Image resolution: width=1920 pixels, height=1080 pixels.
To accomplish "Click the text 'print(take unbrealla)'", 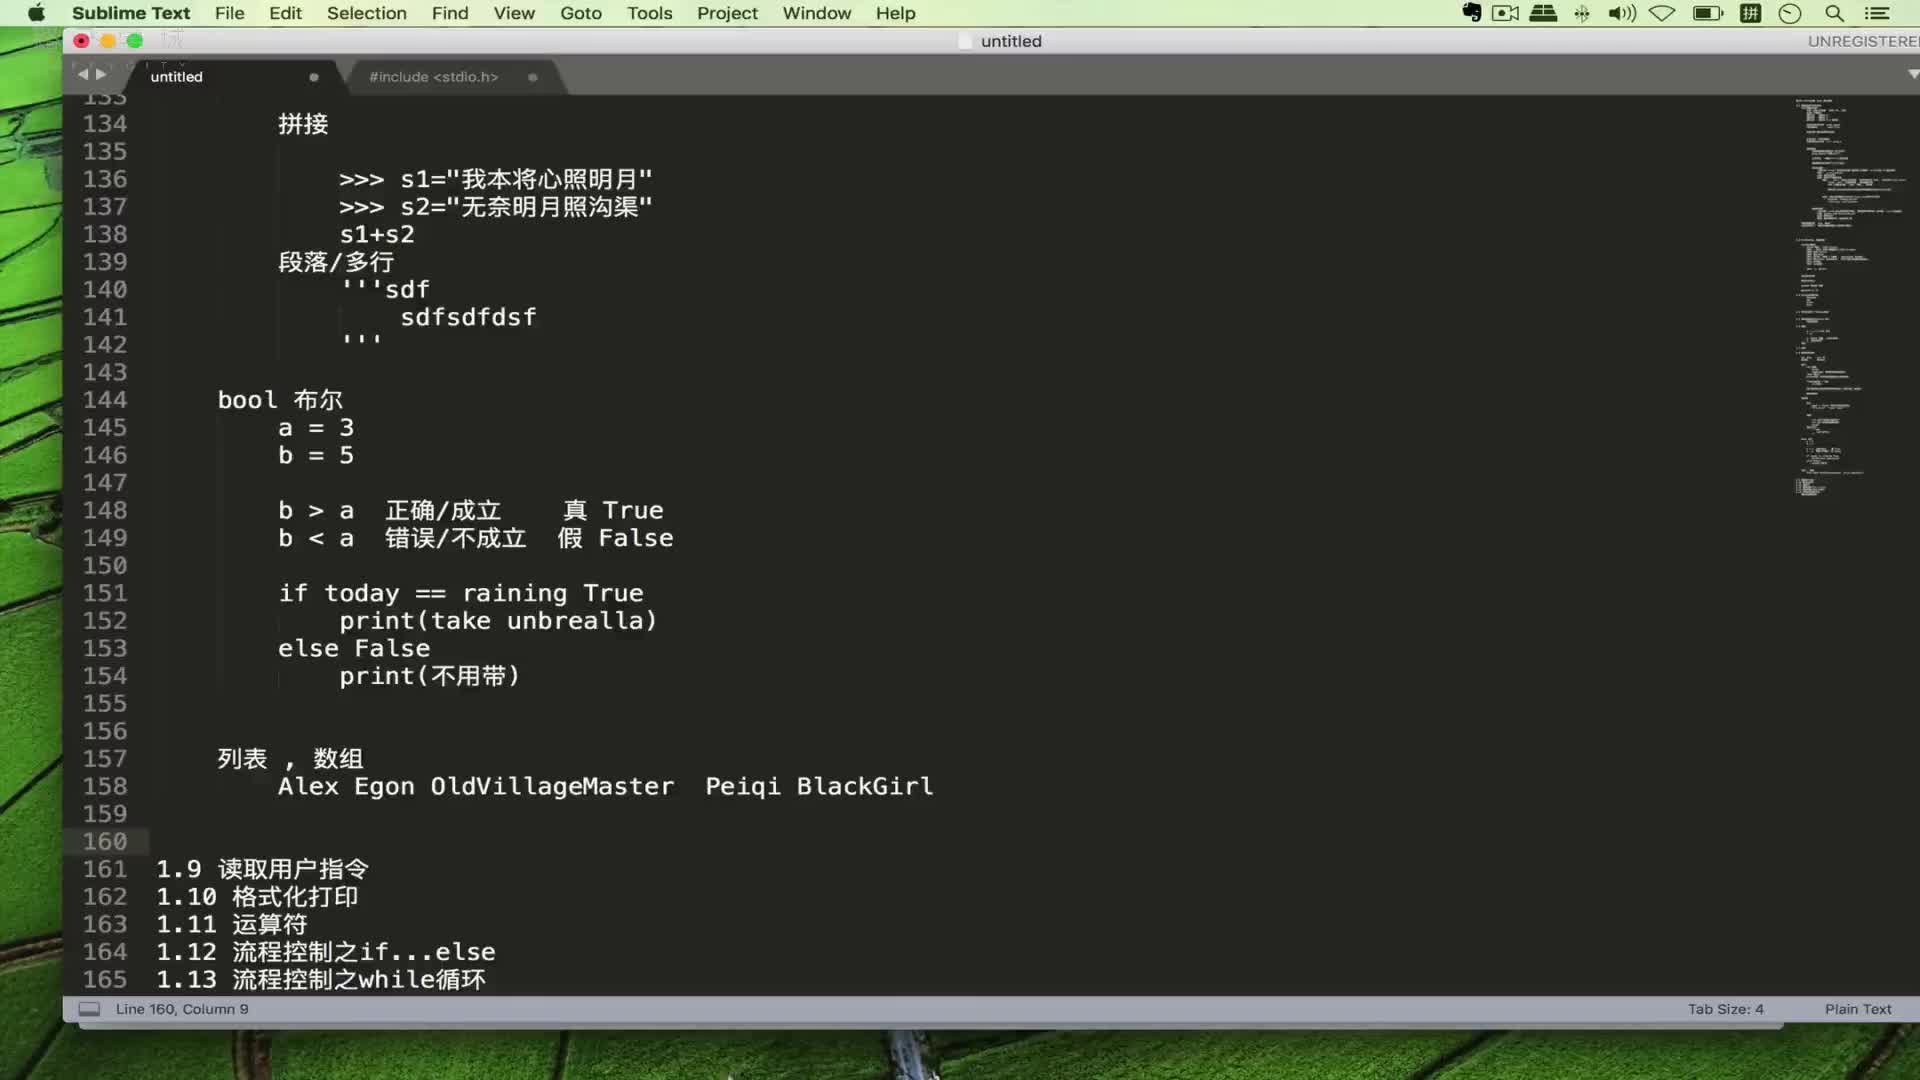I will click(498, 621).
